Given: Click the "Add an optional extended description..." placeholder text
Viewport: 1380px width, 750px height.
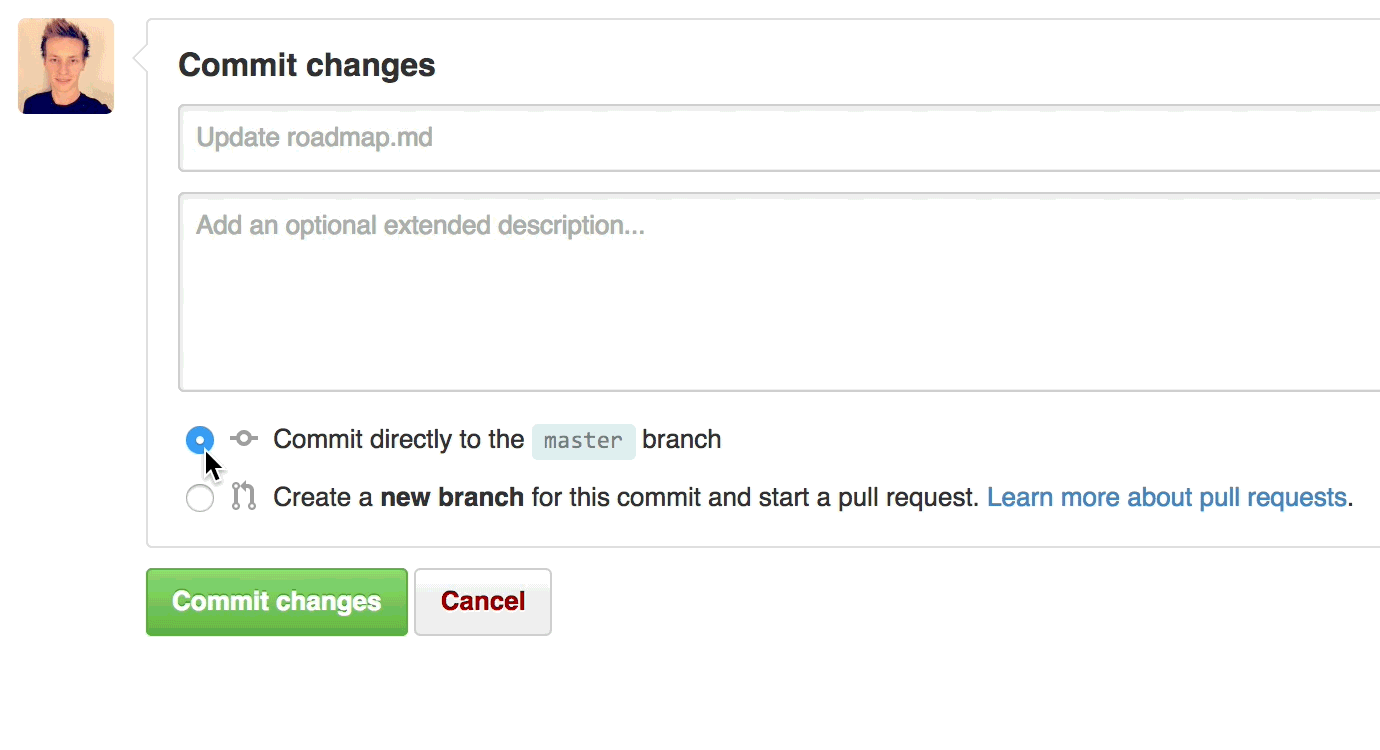Looking at the screenshot, I should [420, 225].
